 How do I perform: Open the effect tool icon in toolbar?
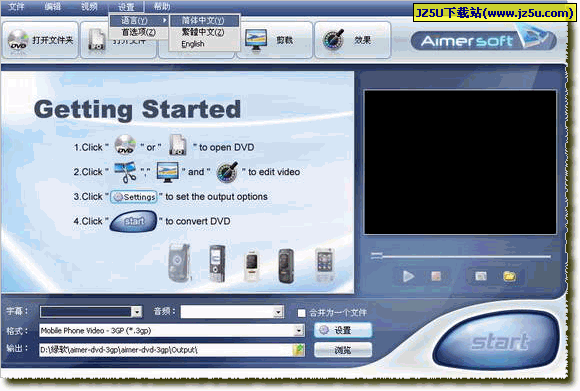click(x=333, y=40)
